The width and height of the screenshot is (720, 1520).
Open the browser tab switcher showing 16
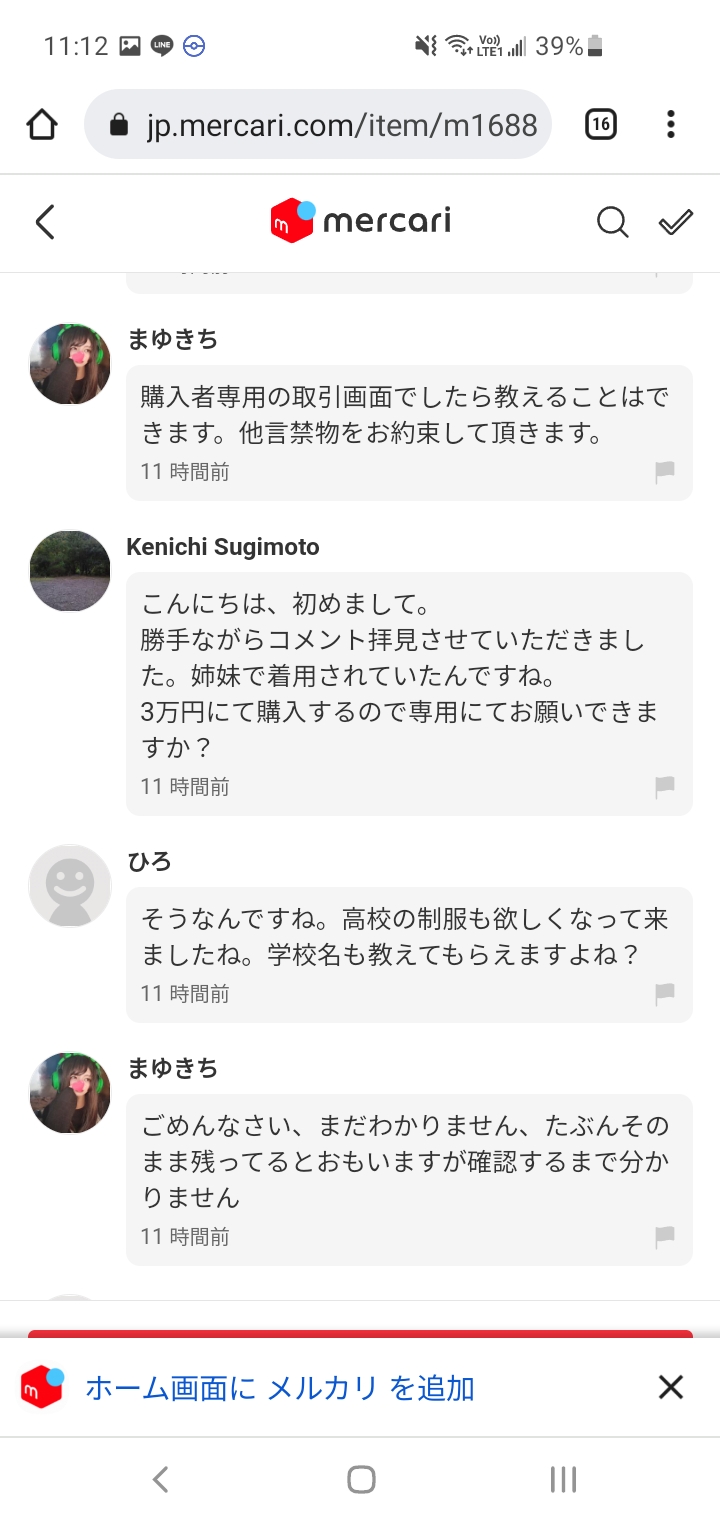point(600,125)
